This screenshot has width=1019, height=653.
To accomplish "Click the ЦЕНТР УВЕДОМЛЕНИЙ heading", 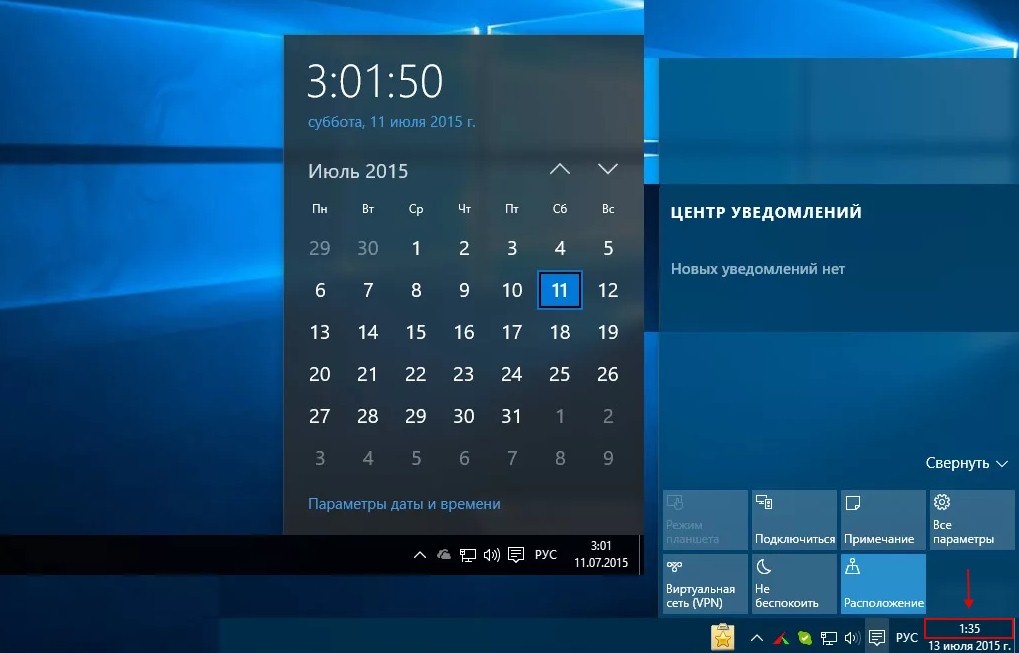I will point(766,212).
